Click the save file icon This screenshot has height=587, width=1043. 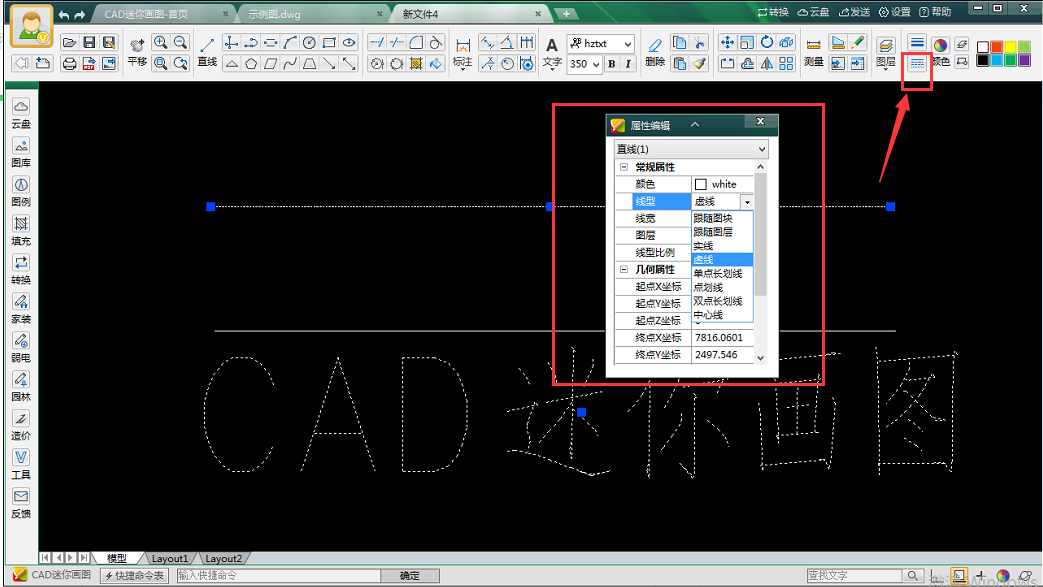coord(89,43)
